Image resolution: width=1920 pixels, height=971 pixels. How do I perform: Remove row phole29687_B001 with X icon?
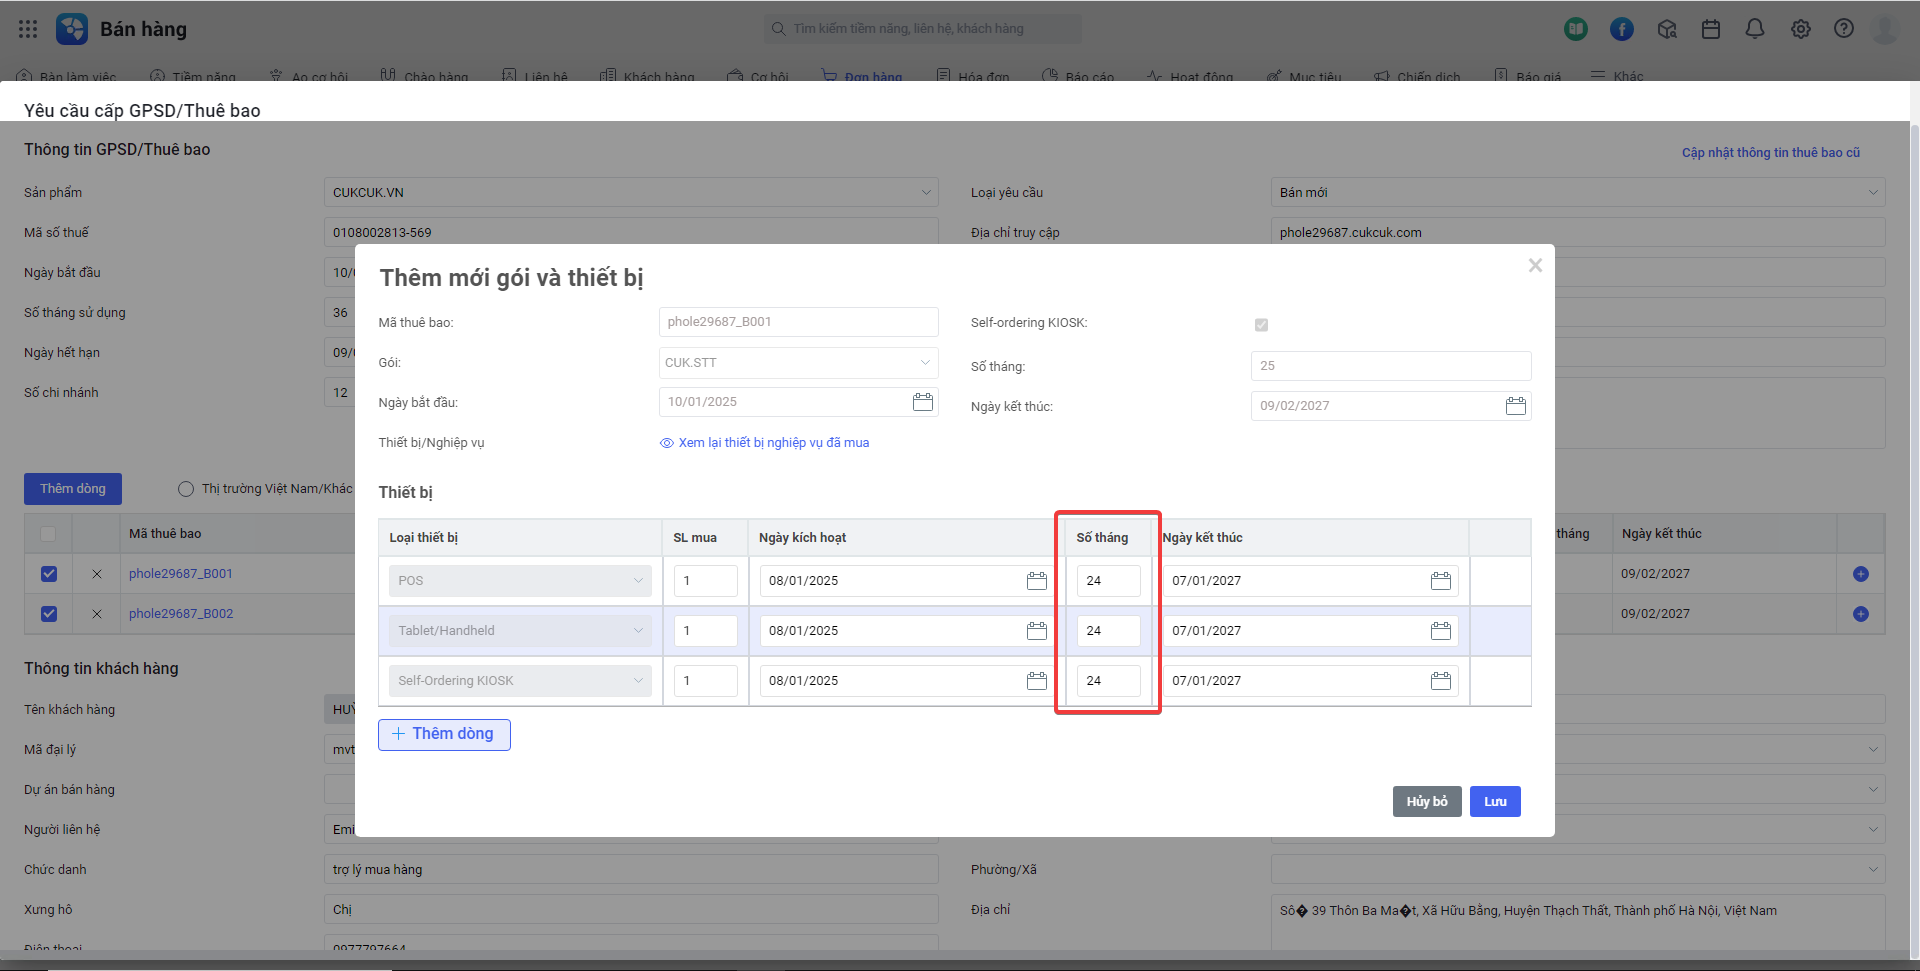[x=97, y=574]
